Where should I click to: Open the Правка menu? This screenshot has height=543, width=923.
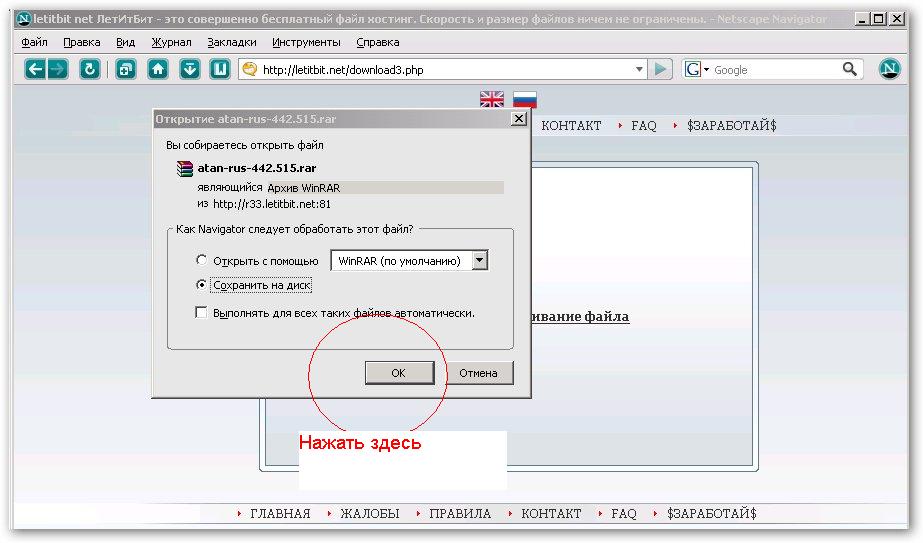[82, 42]
